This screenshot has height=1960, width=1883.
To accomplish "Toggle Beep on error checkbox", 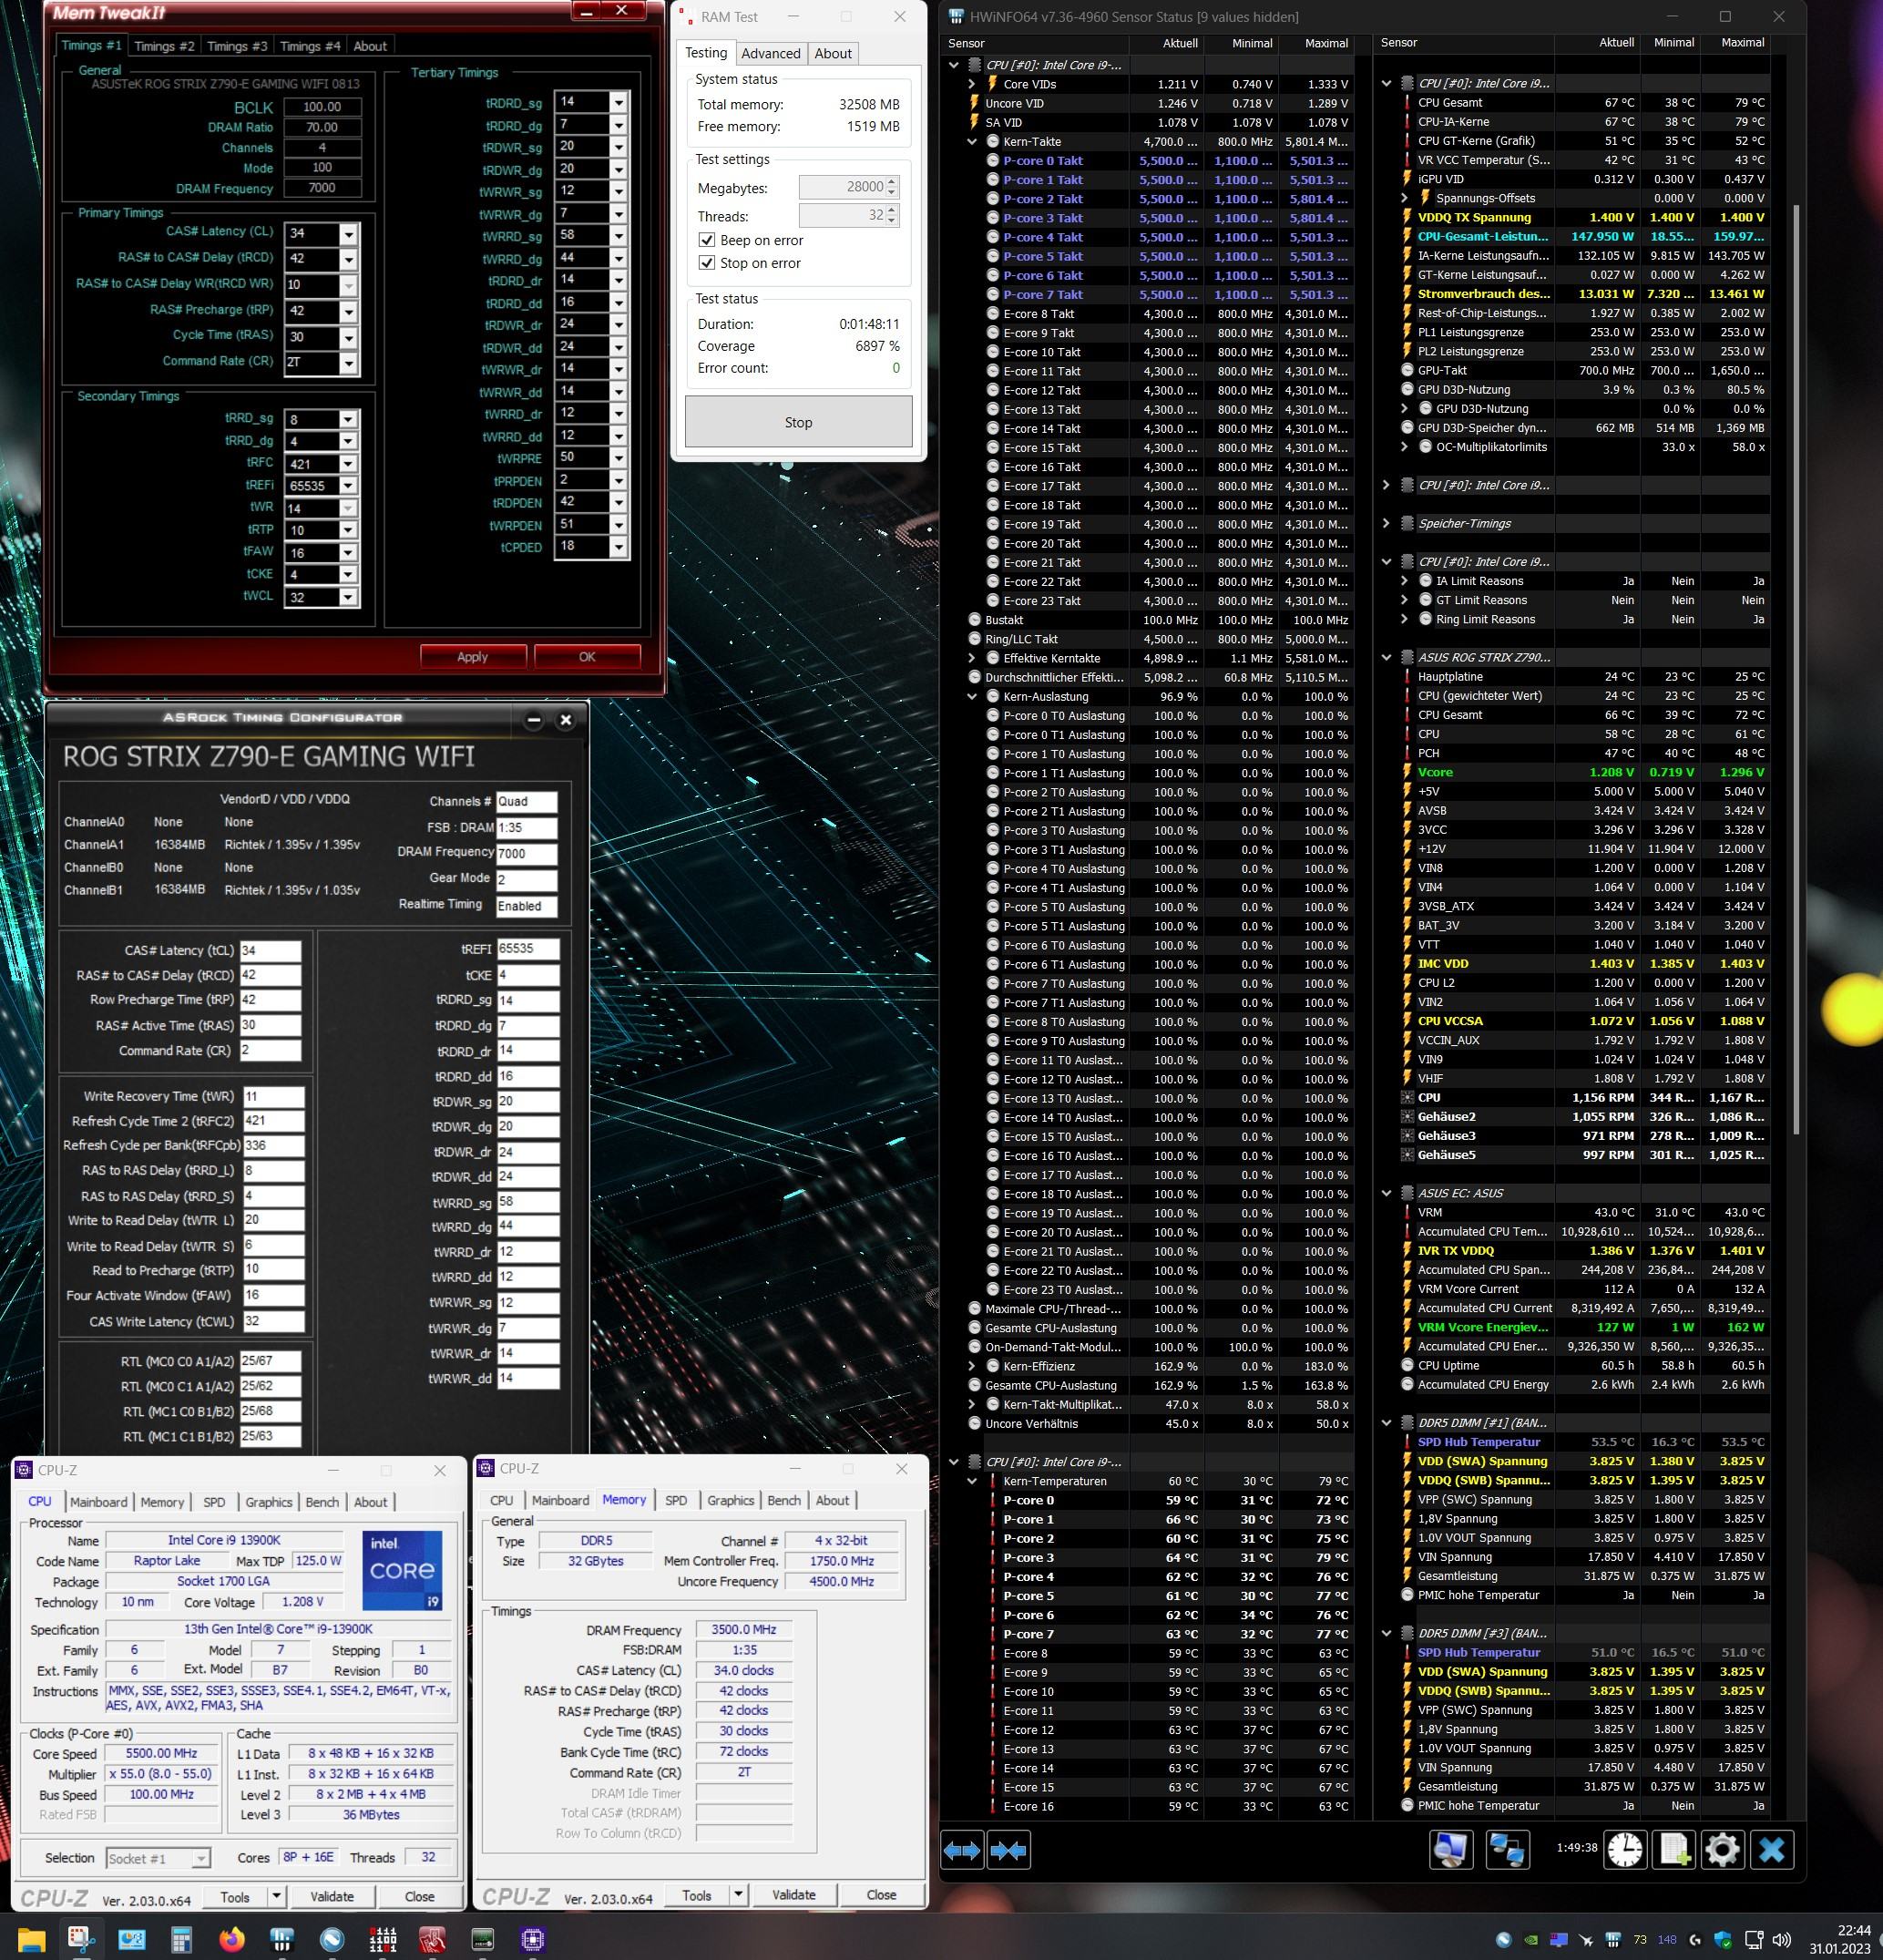I will [x=707, y=240].
